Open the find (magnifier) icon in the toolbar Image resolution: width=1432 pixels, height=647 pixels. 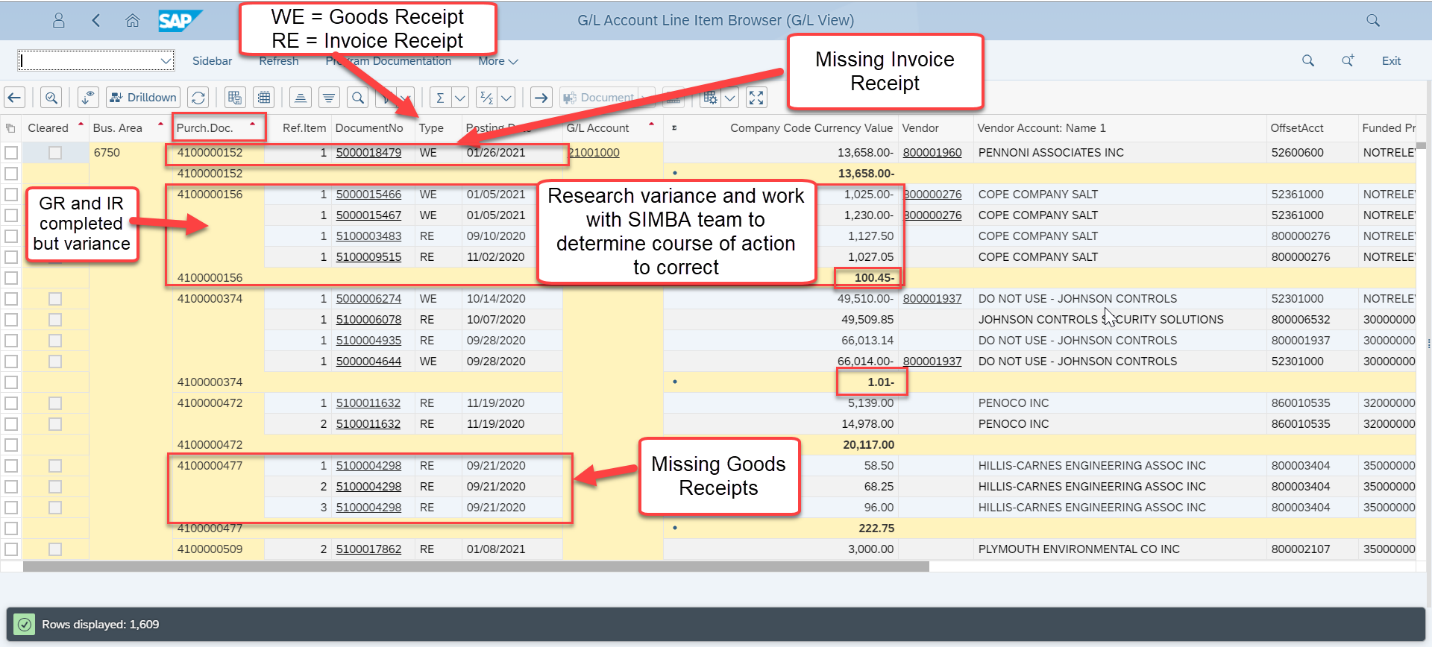(x=357, y=97)
